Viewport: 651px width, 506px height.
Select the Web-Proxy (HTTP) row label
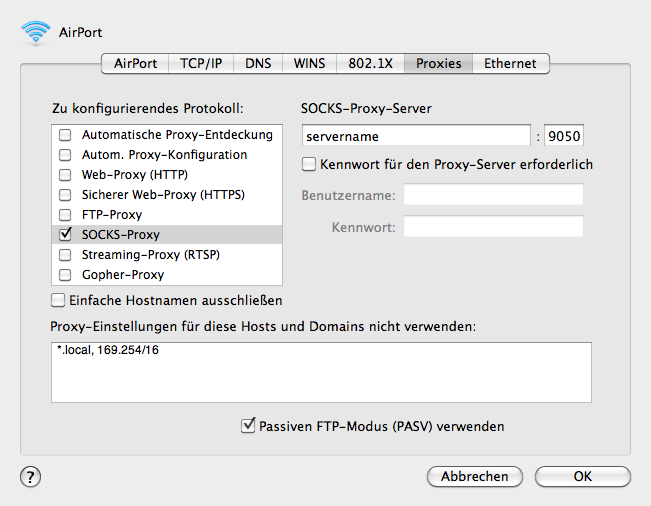click(x=135, y=175)
